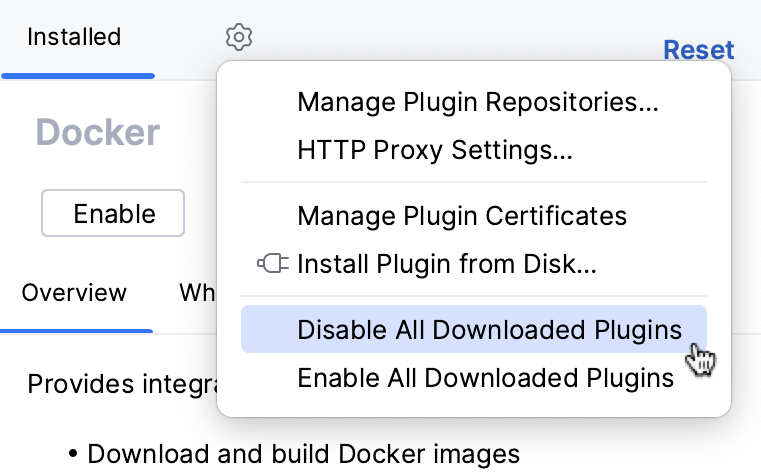This screenshot has height=474, width=761.
Task: Switch to the Installed tab
Action: pos(74,38)
